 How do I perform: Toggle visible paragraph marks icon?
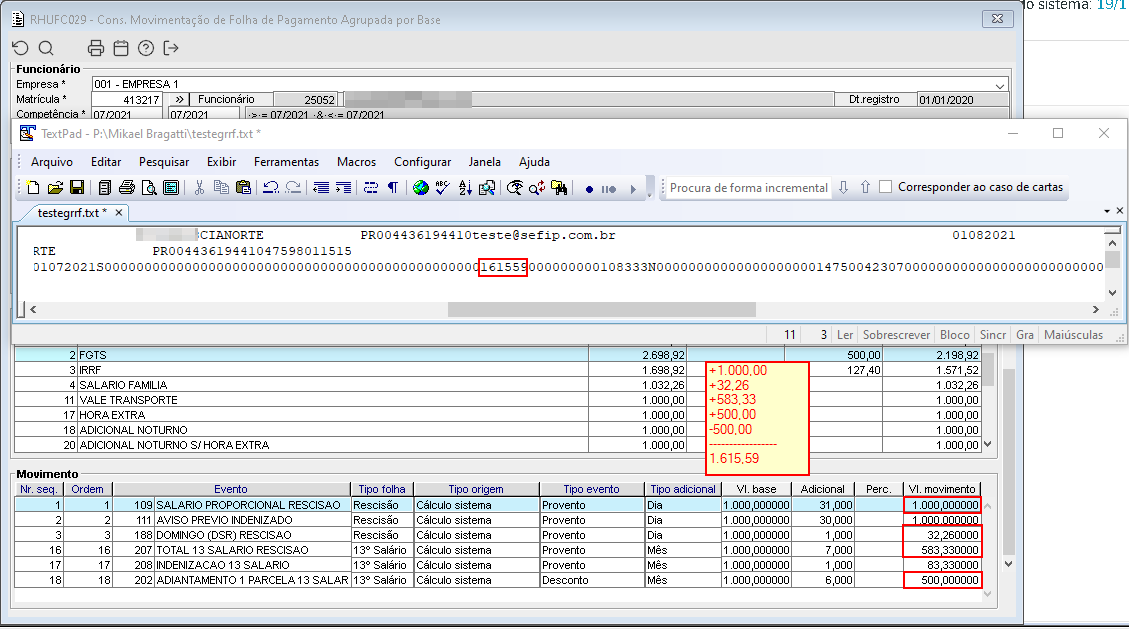pyautogui.click(x=393, y=188)
